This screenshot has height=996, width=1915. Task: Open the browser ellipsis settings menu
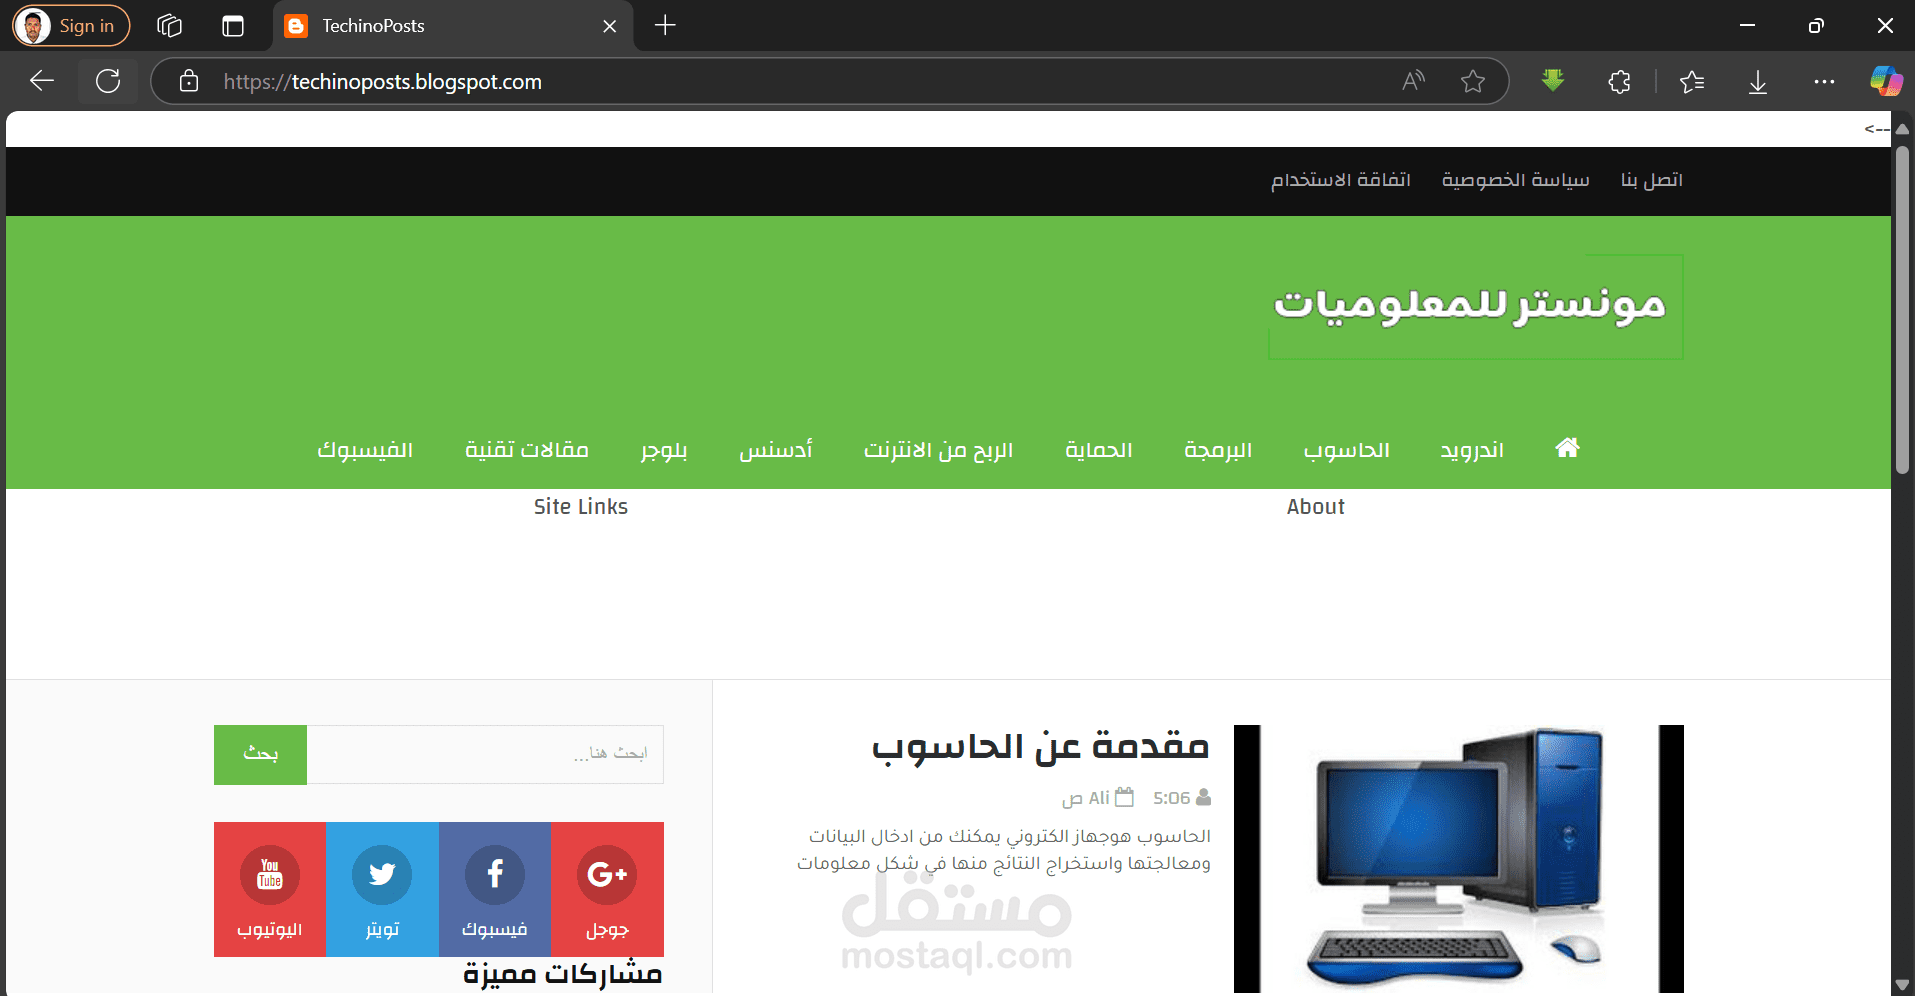pyautogui.click(x=1825, y=81)
